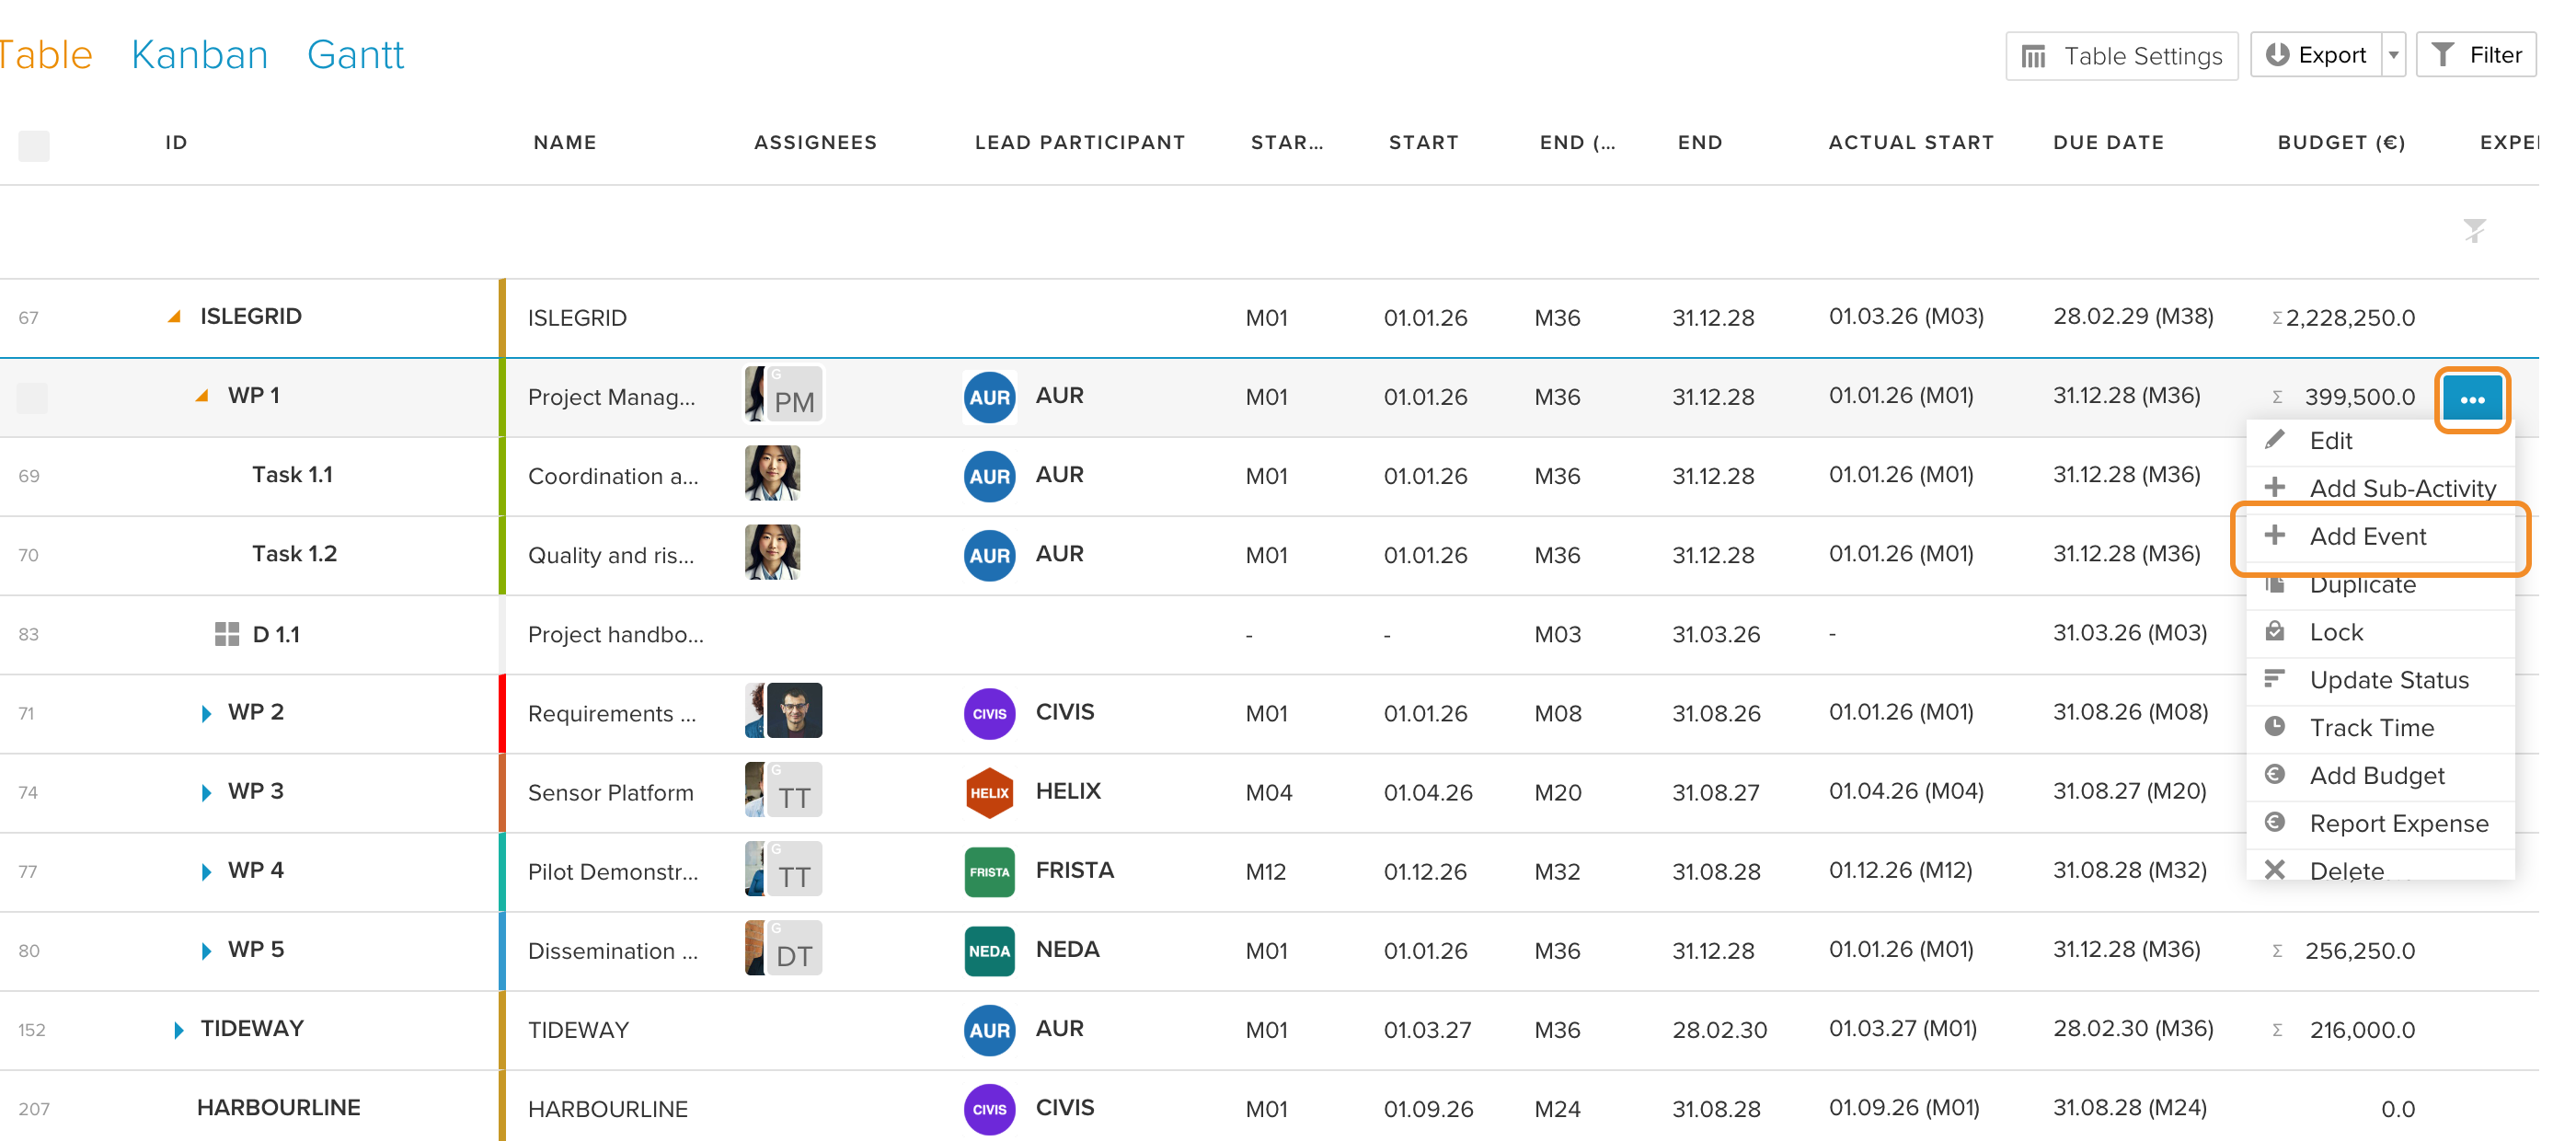Click the clear filter funnel icon
The image size is (2576, 1141).
click(2474, 231)
